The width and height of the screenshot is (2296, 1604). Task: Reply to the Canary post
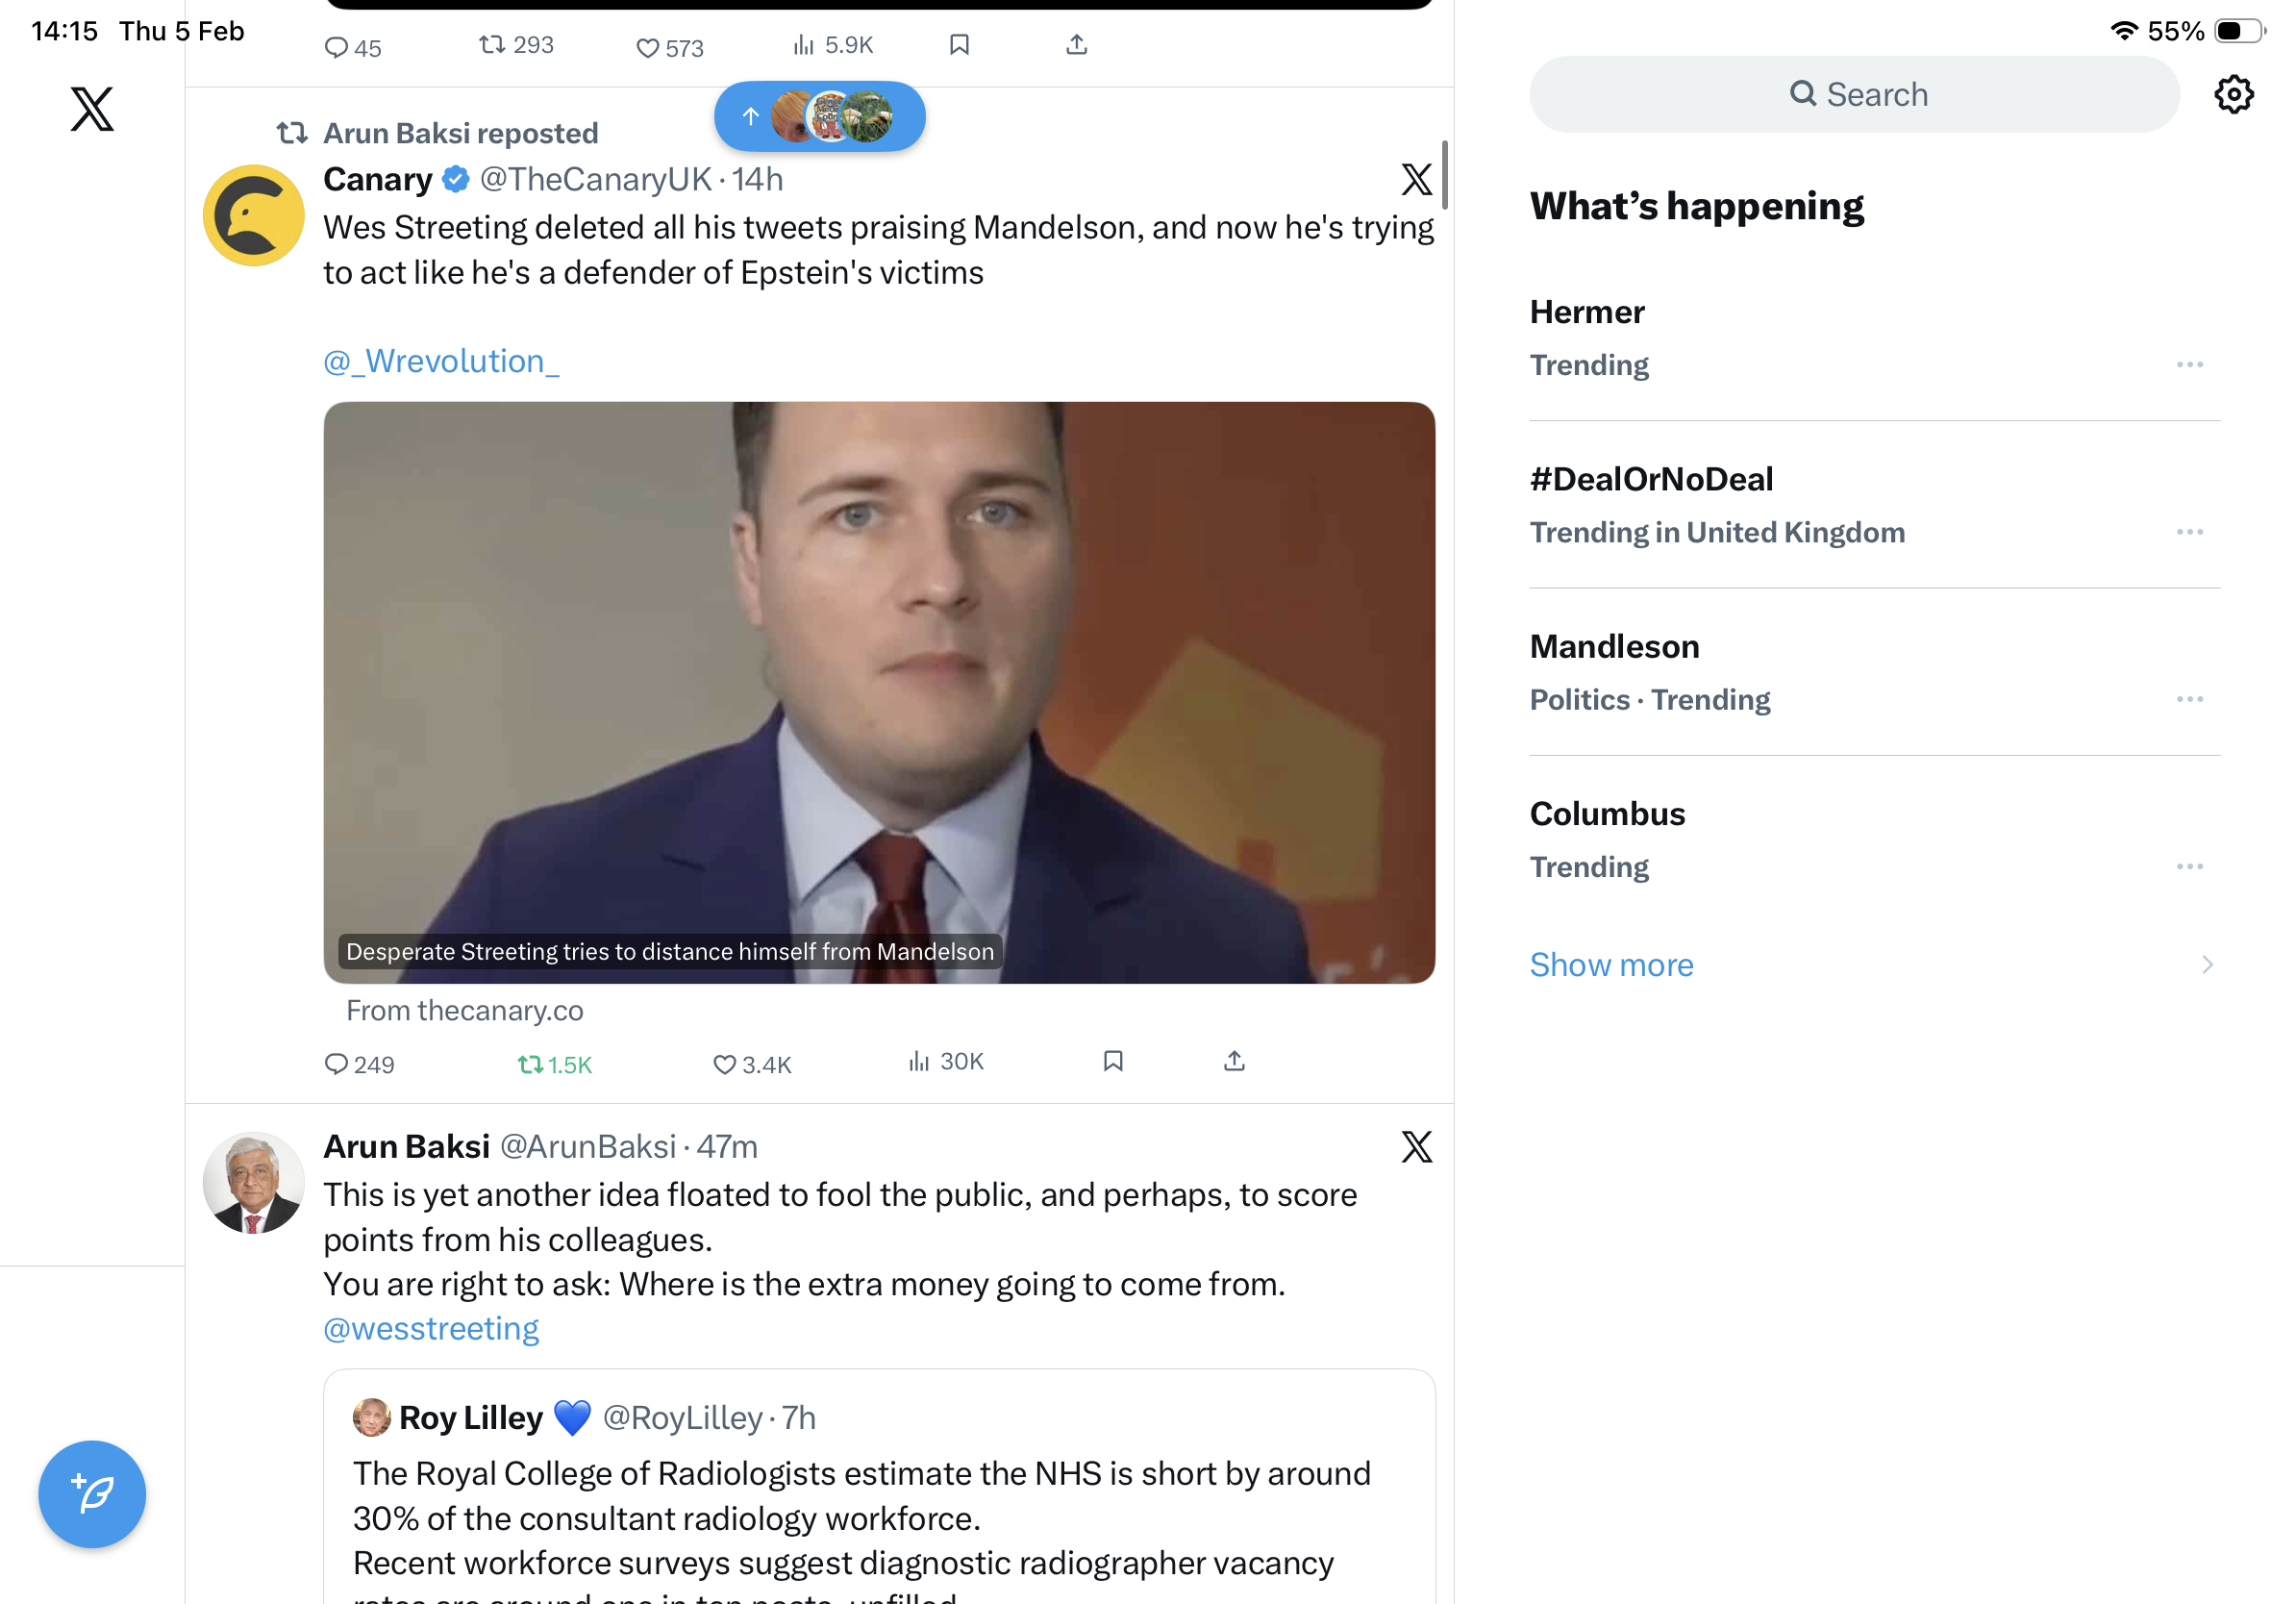point(337,1064)
